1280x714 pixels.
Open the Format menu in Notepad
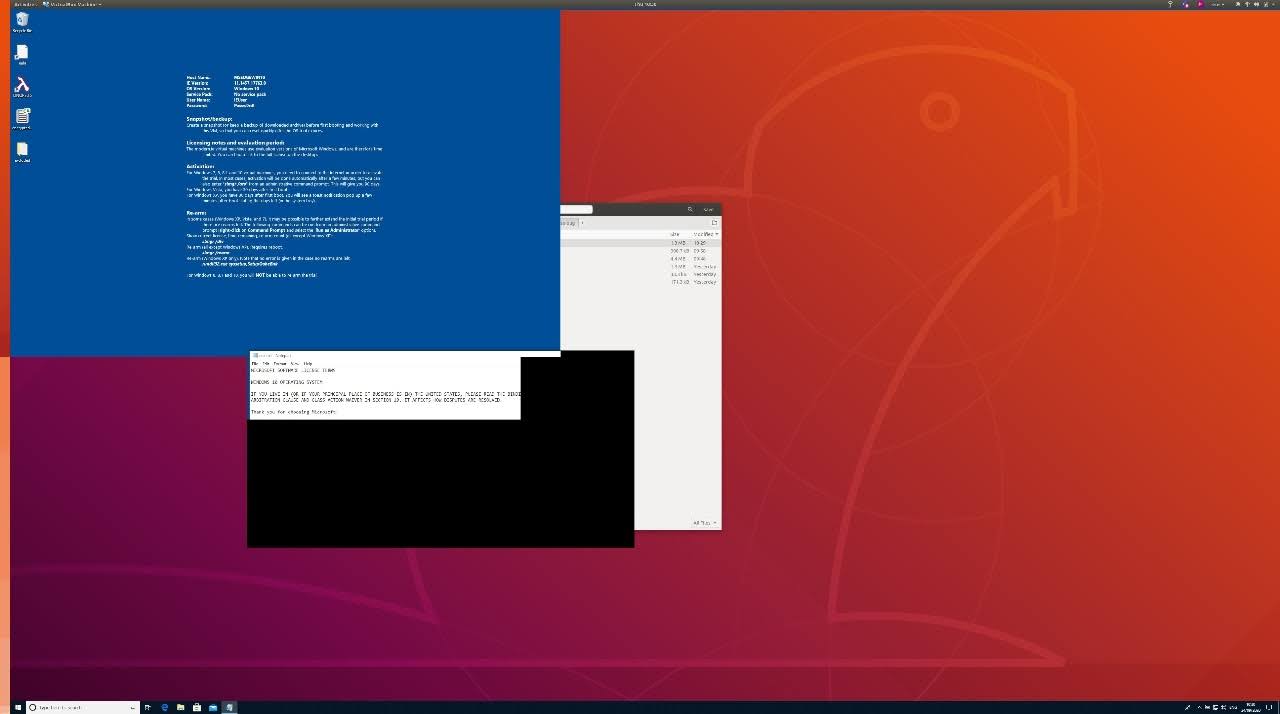click(280, 364)
